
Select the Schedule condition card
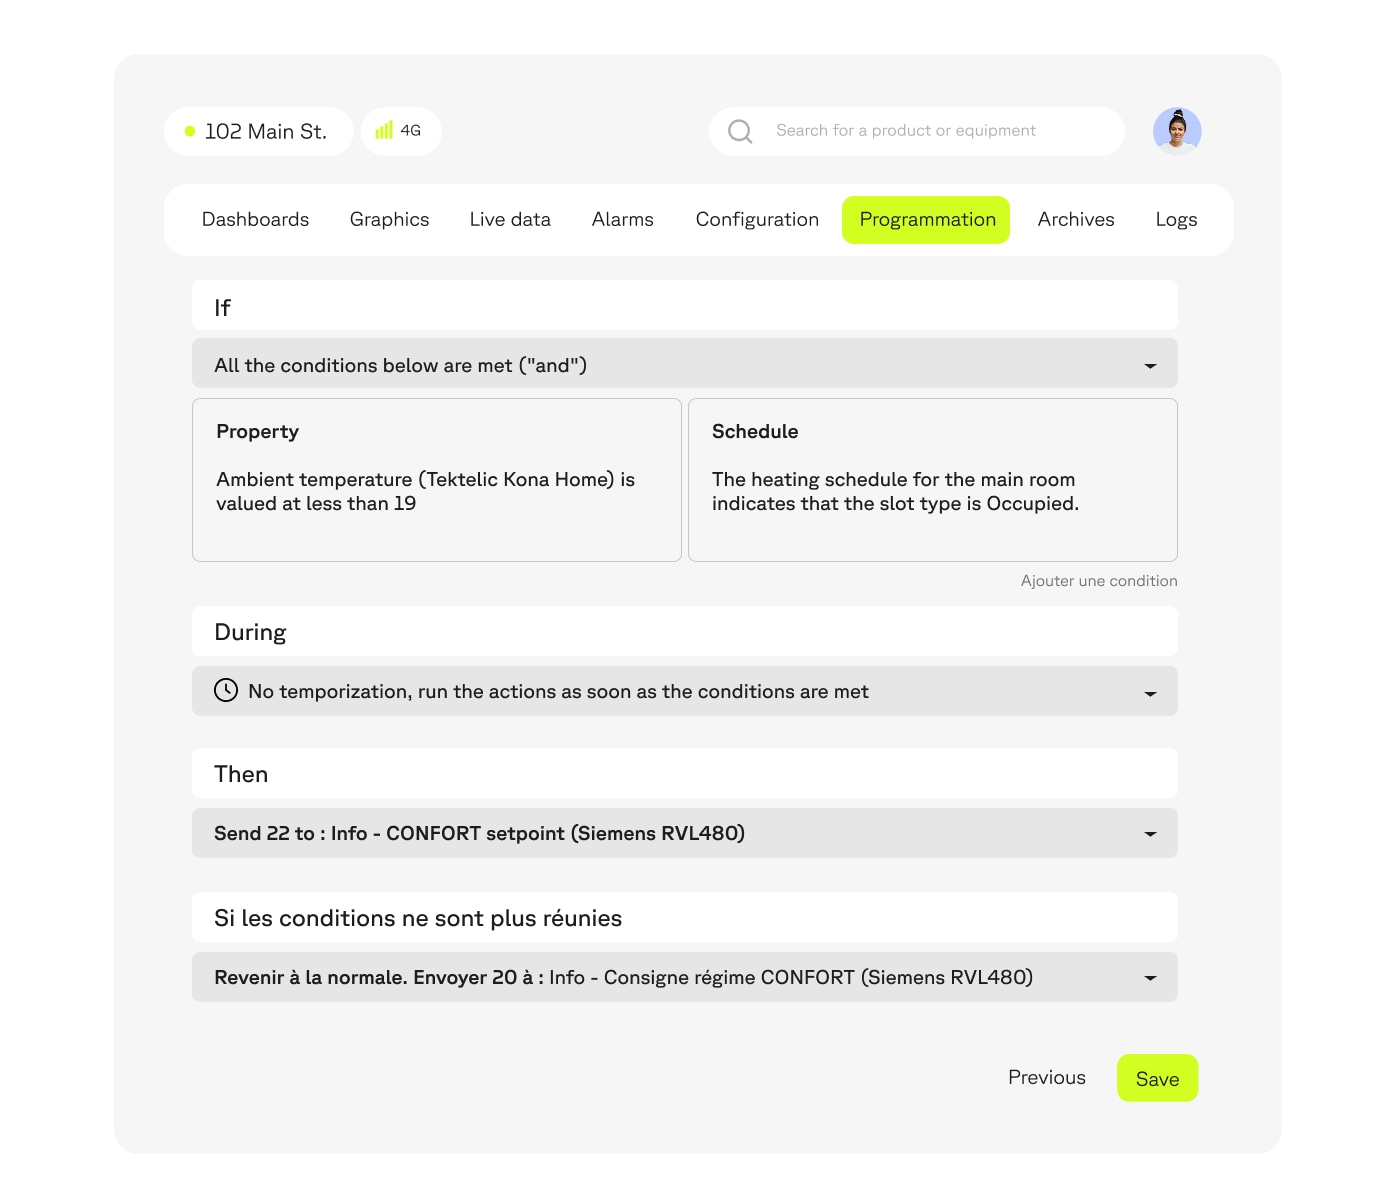point(933,480)
